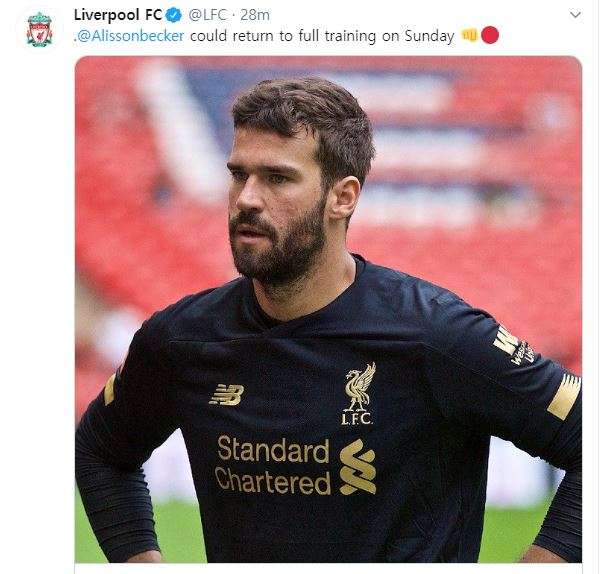Open the 28m timestamp permalink
The image size is (601, 574).
pyautogui.click(x=255, y=15)
